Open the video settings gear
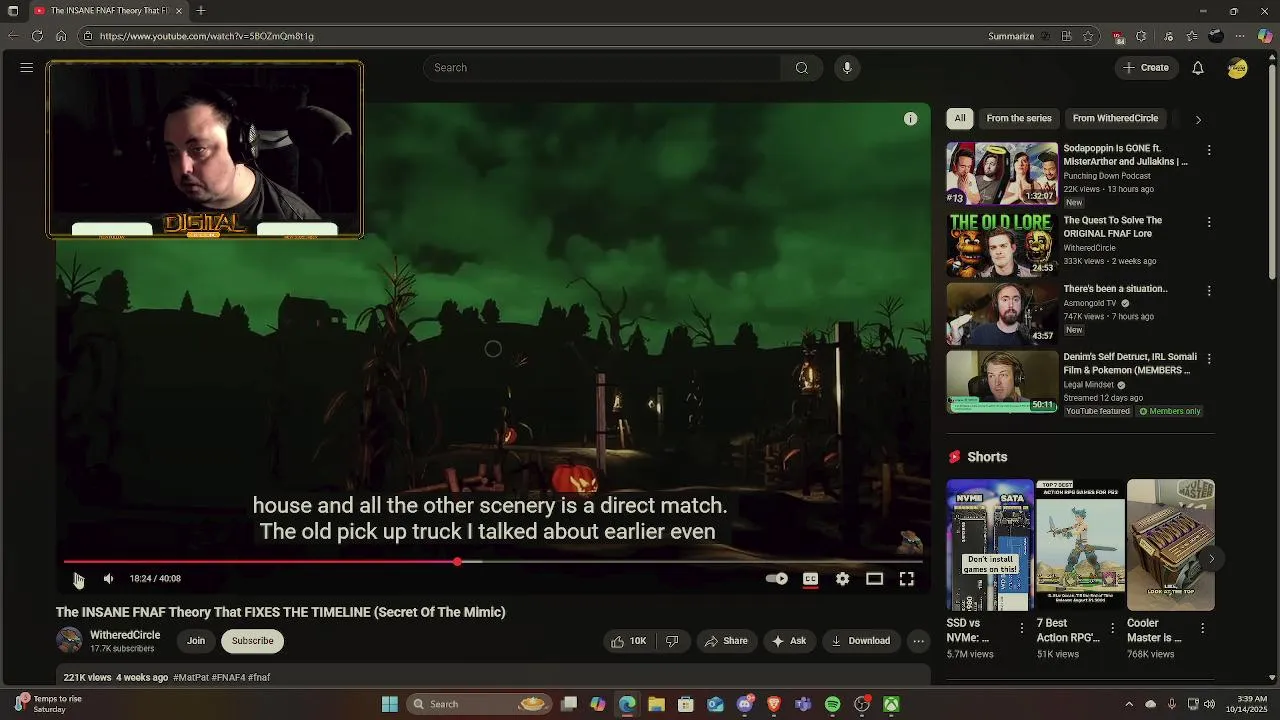 pos(842,578)
